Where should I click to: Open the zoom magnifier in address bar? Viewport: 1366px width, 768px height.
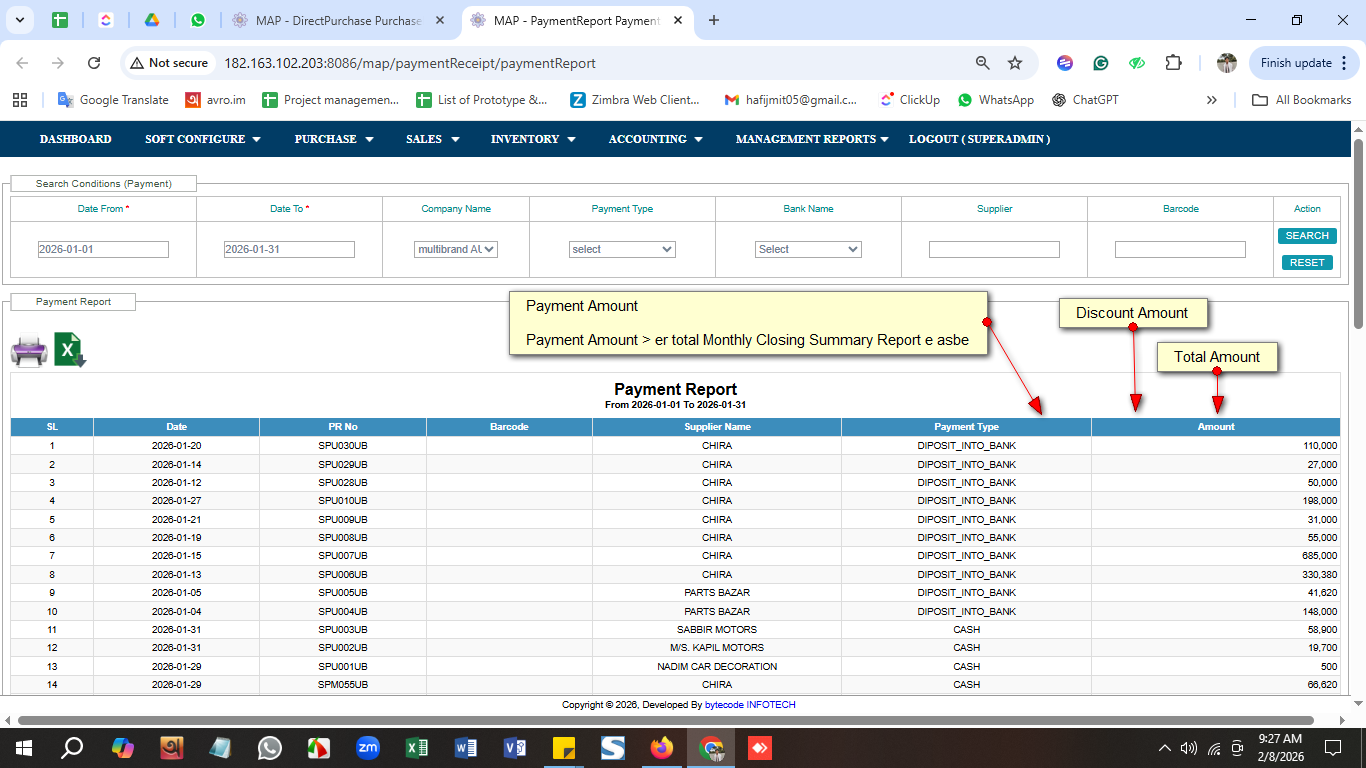tap(983, 63)
